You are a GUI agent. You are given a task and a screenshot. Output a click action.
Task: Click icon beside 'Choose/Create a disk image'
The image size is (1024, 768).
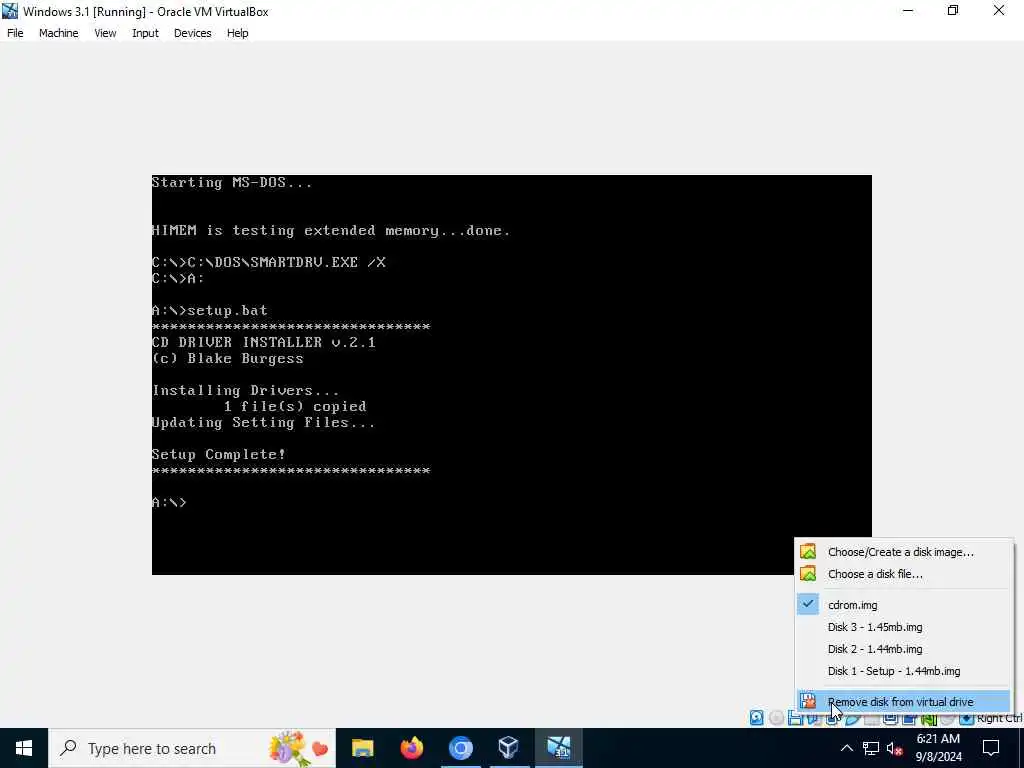808,552
